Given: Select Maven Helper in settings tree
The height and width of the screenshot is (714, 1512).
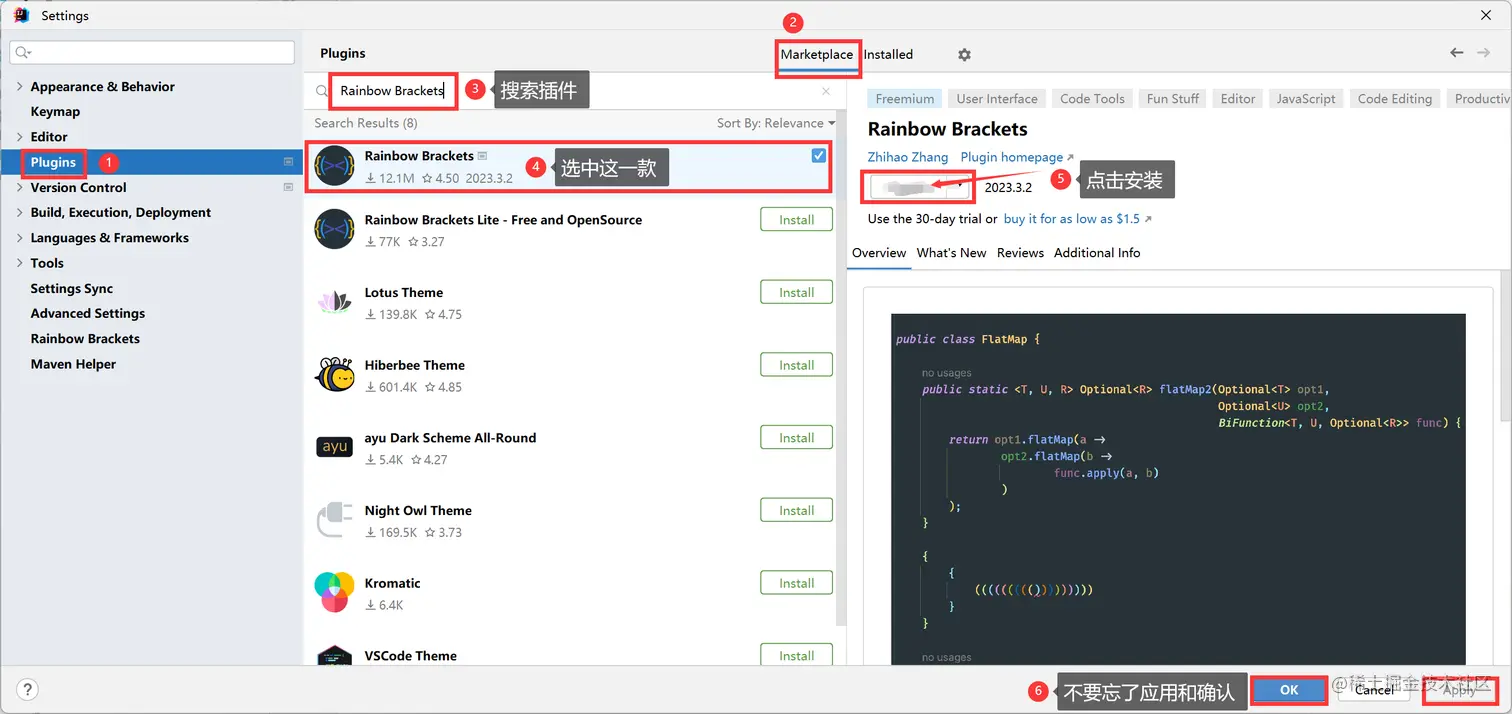Looking at the screenshot, I should coord(73,364).
